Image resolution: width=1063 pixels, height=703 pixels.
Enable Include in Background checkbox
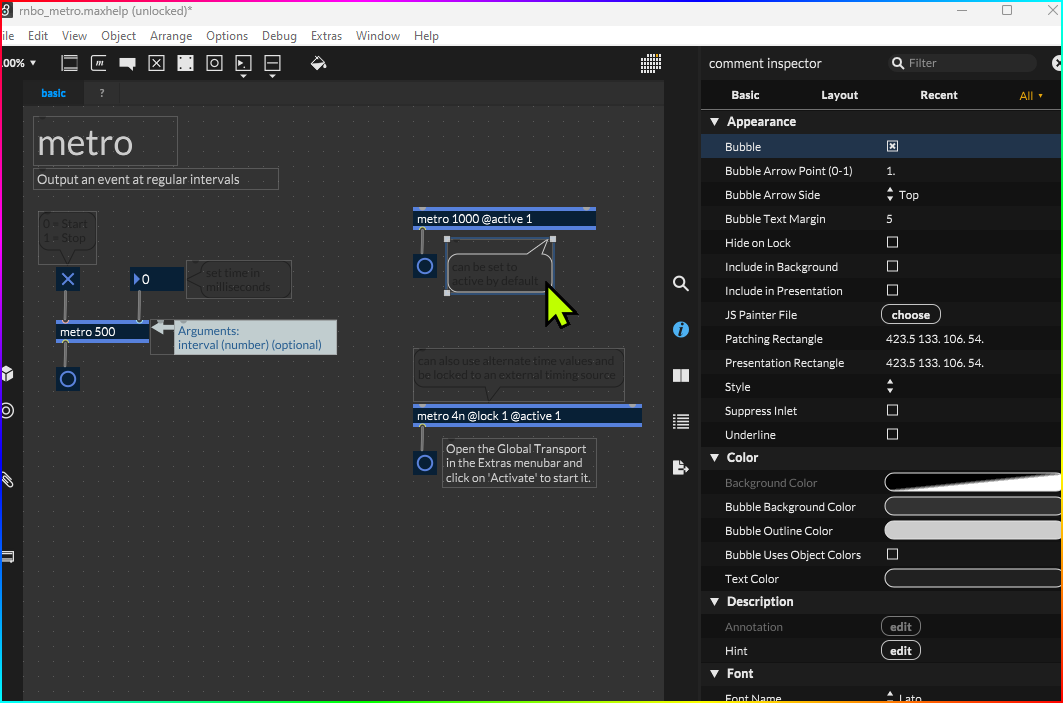pos(892,266)
